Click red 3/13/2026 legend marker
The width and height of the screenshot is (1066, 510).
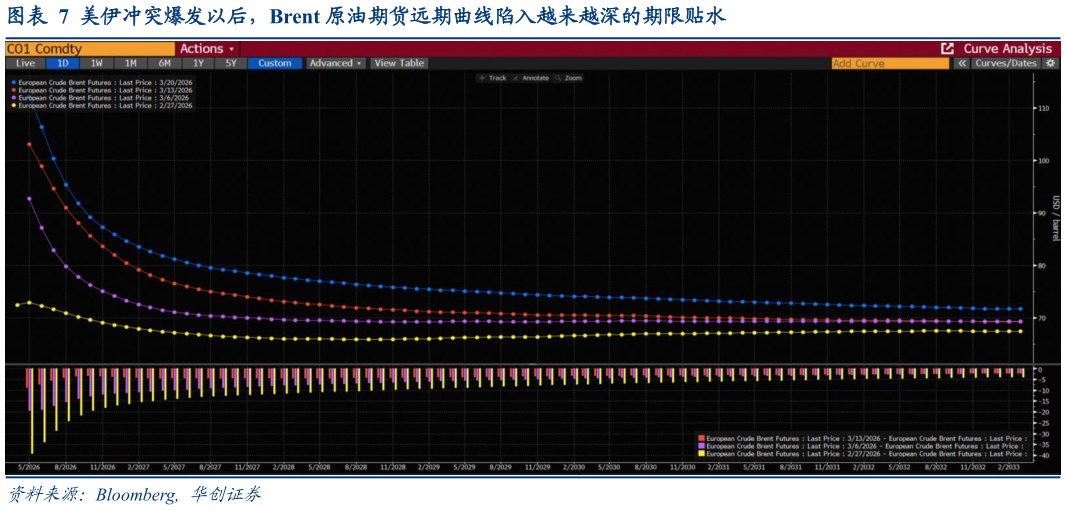pyautogui.click(x=13, y=91)
